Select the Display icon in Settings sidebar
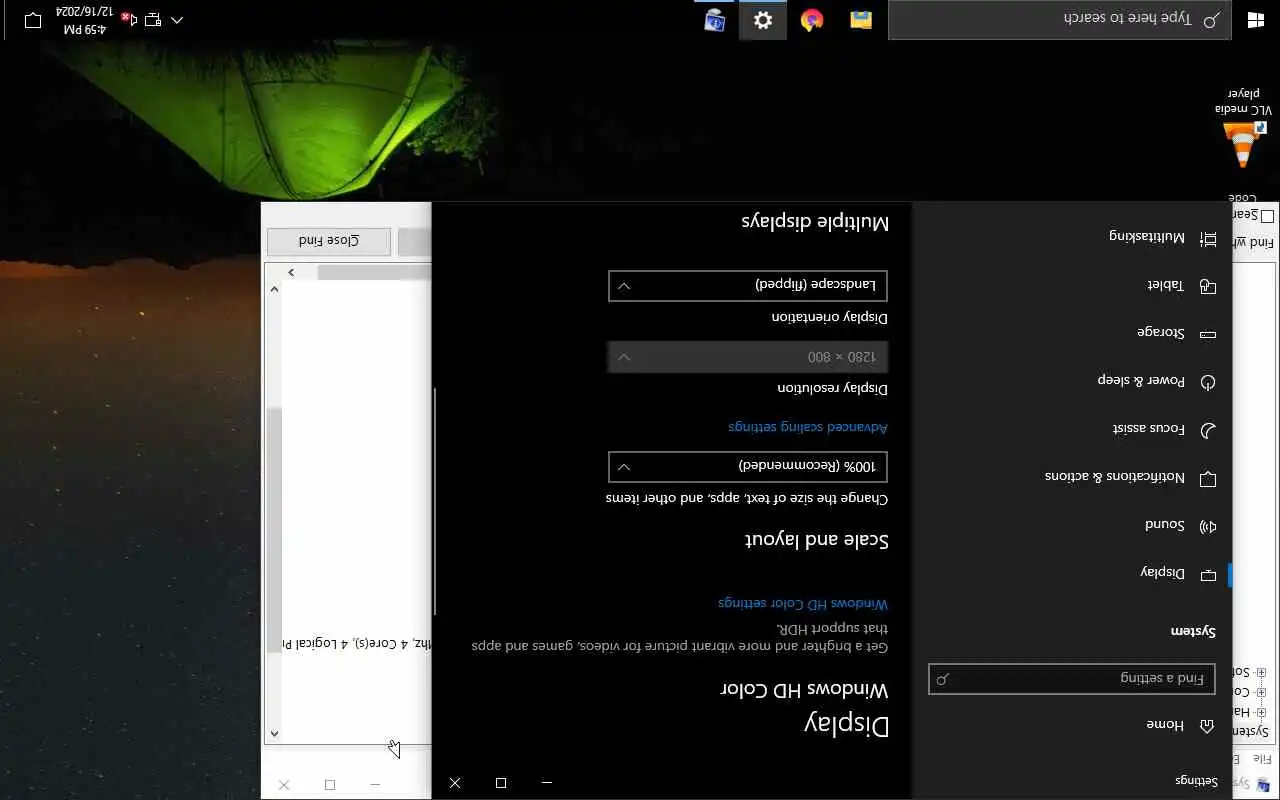1280x800 pixels. pyautogui.click(x=1208, y=574)
